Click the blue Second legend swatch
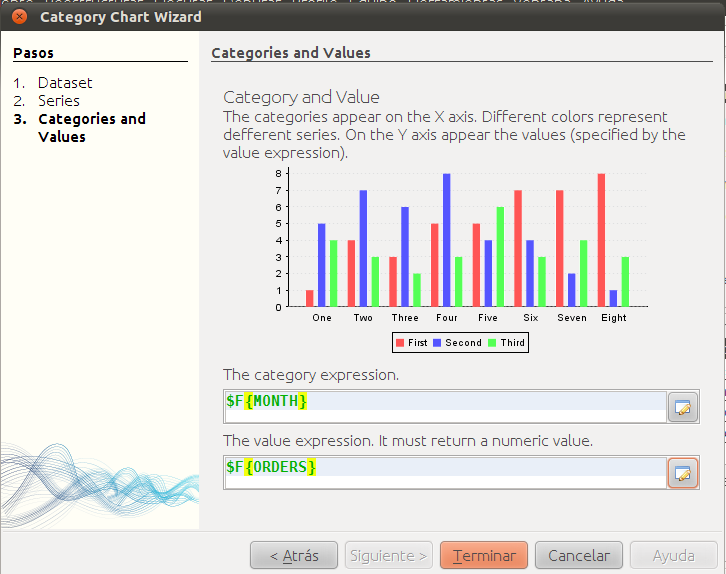Image resolution: width=726 pixels, height=574 pixels. pos(437,343)
